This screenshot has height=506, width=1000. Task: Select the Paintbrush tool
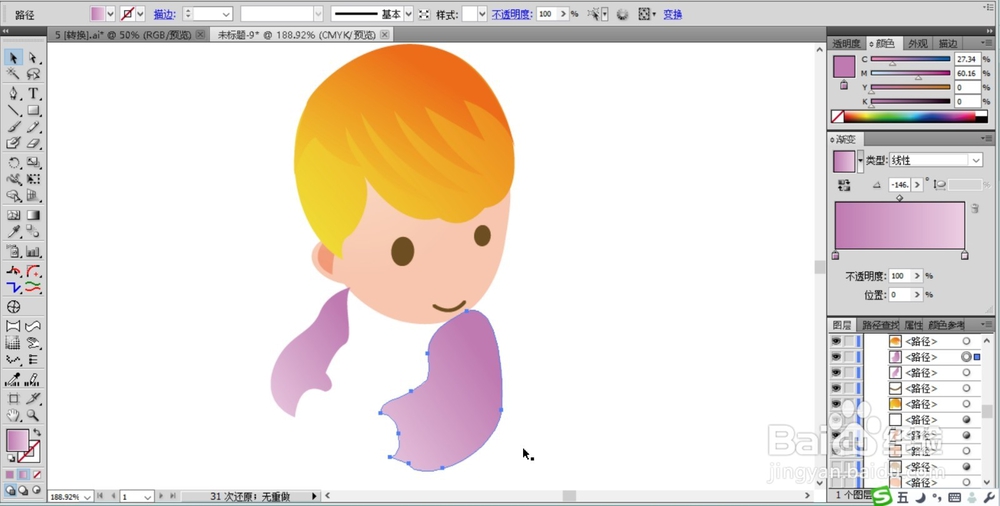13,127
